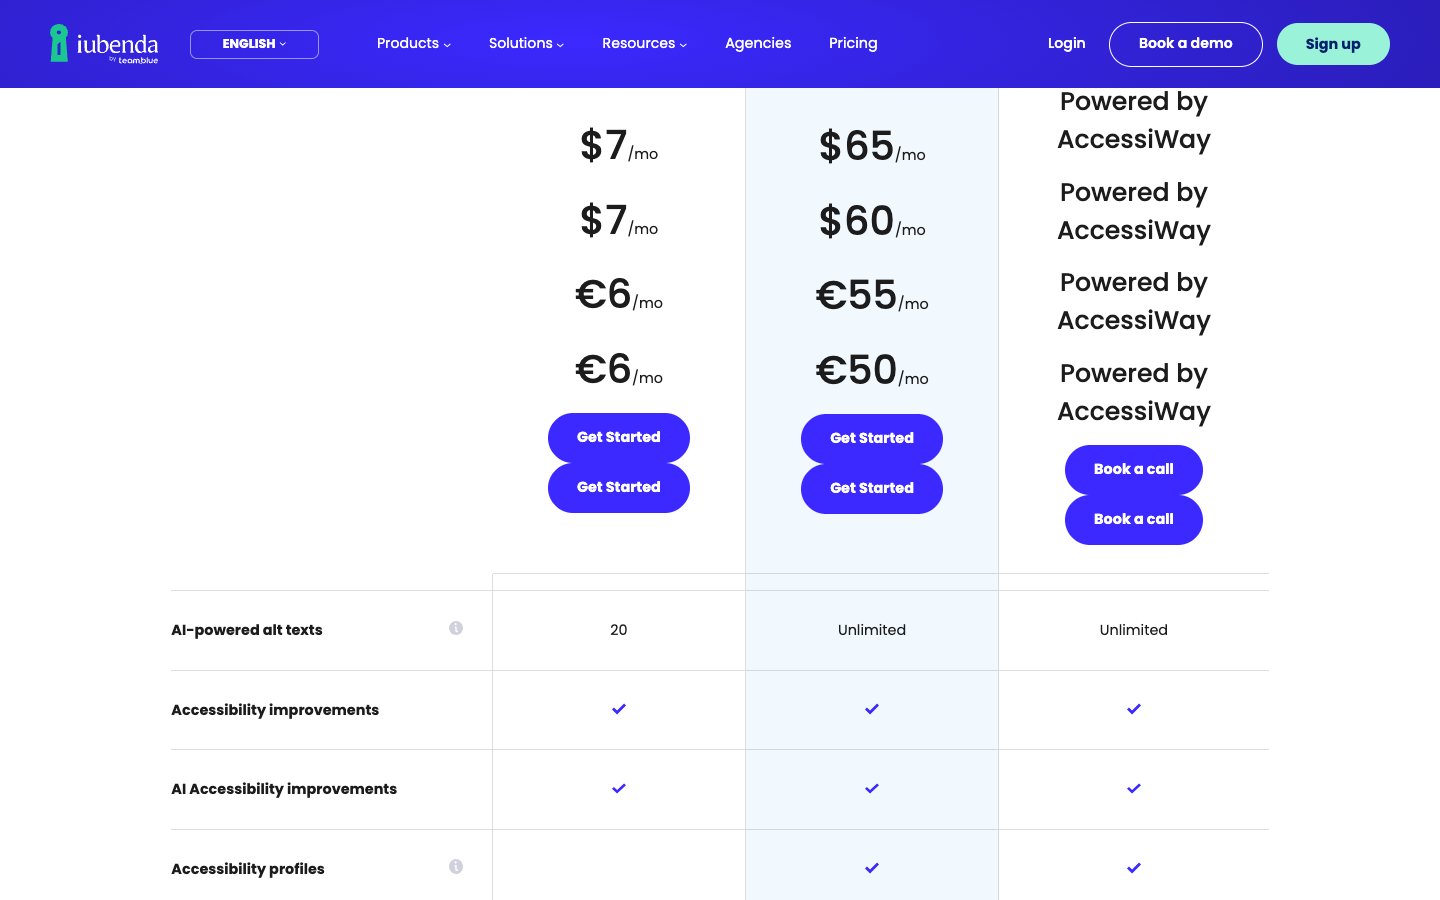Click Accessibility improvements checkmark in $7 plan column
Screen dimensions: 1440x900
point(619,709)
